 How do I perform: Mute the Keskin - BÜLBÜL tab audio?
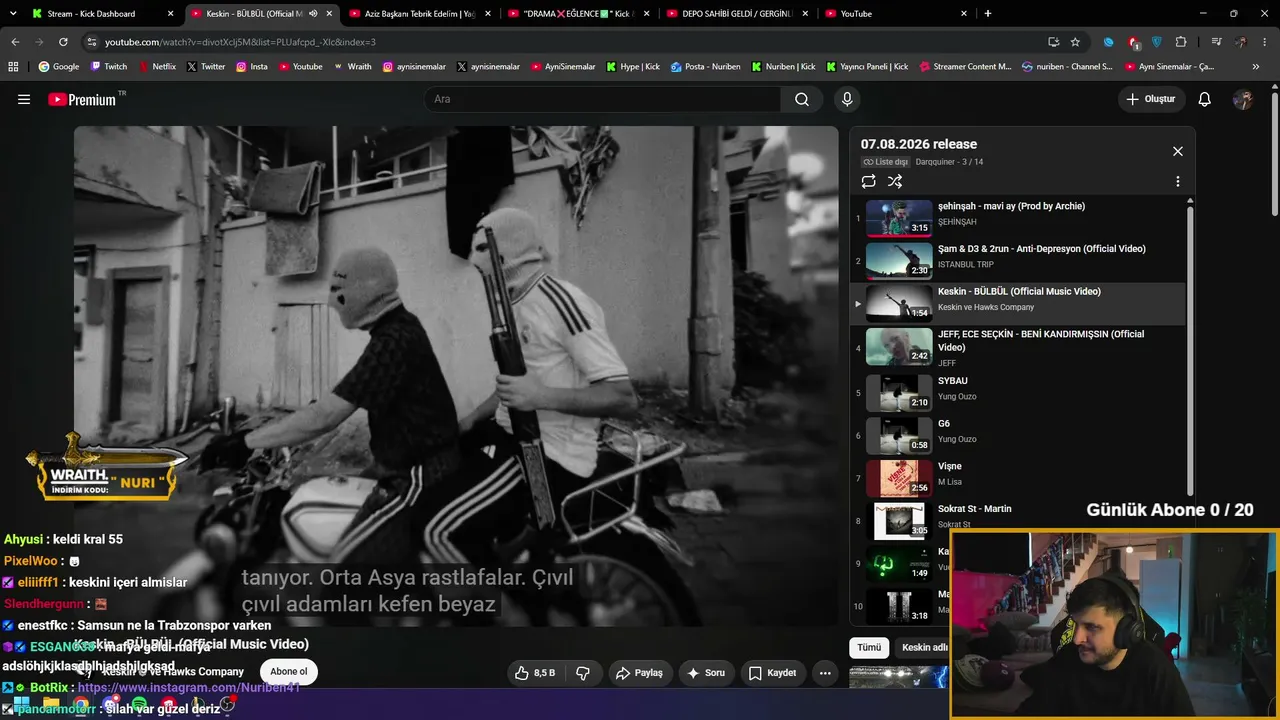(313, 14)
